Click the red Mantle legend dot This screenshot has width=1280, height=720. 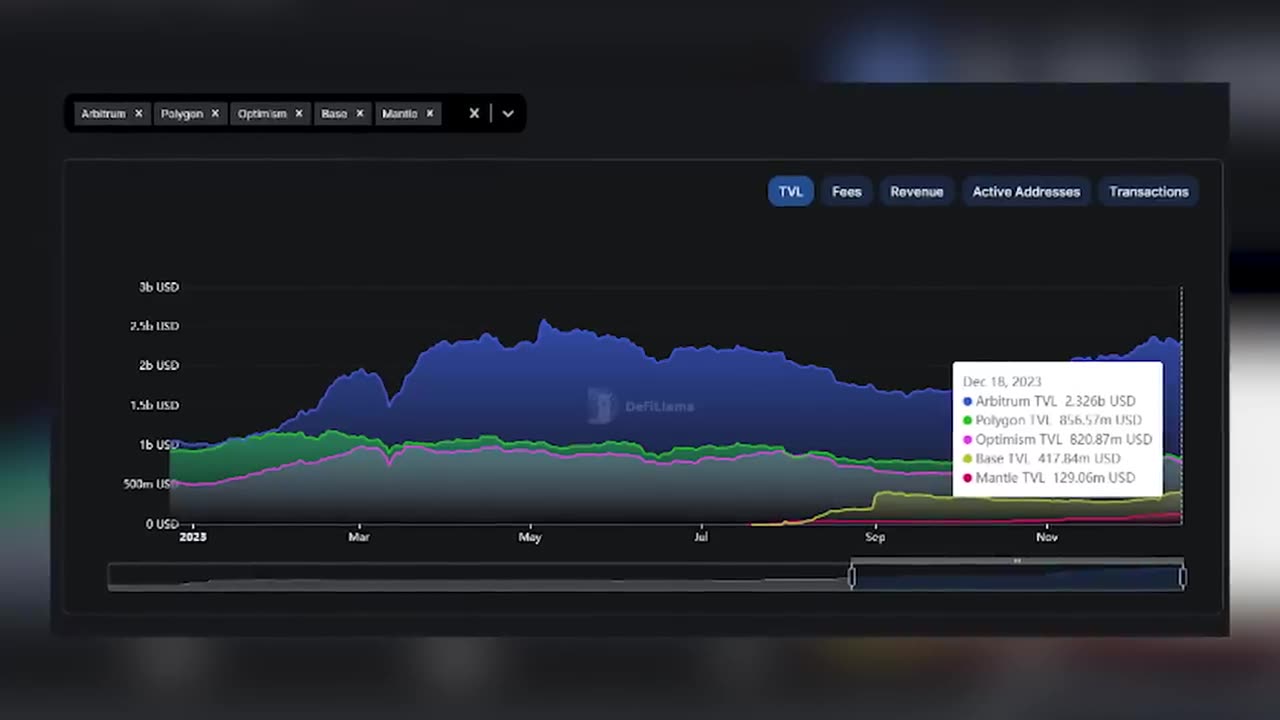coord(967,479)
